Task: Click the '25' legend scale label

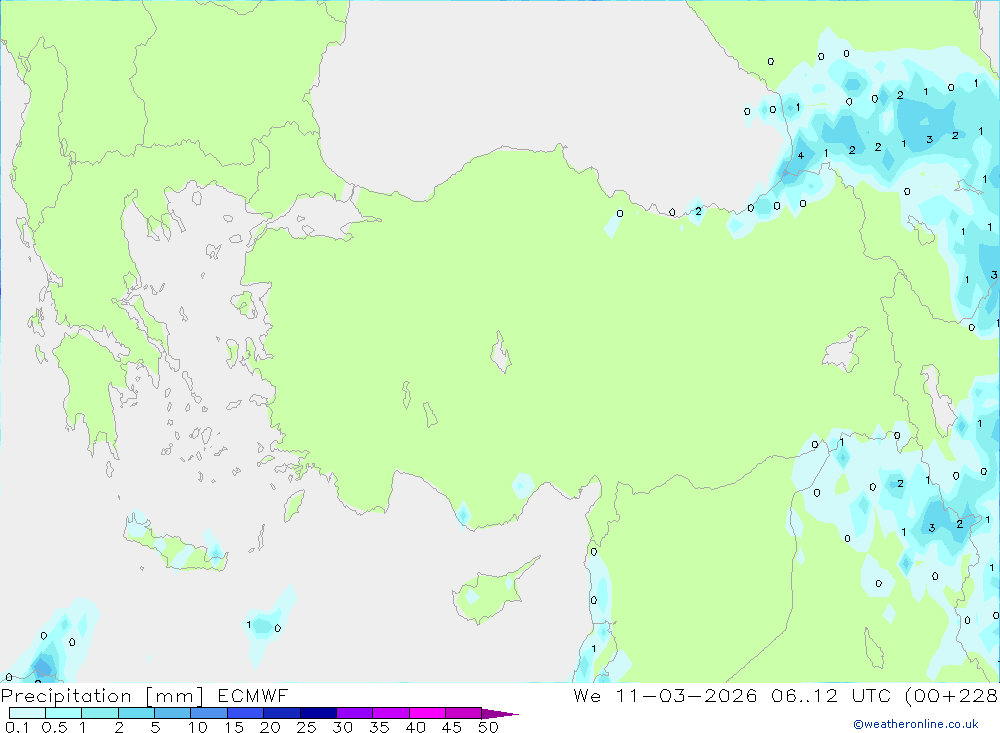Action: 306,727
